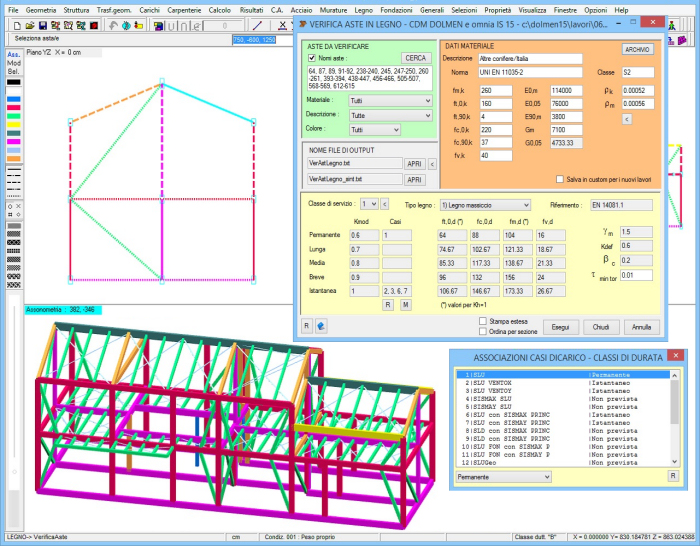Screen dimensions: 700x546
Task: Click the R button beside Permanente dropdown
Action: tap(673, 477)
